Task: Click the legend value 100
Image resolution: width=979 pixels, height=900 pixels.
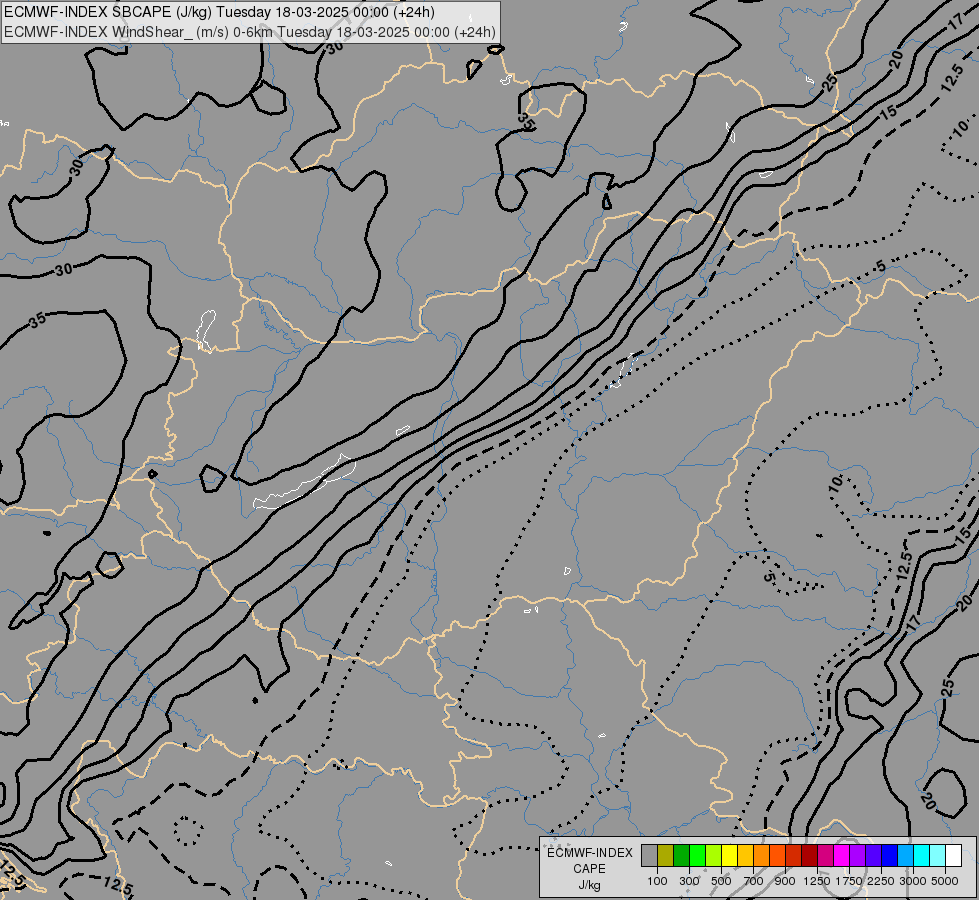Action: (x=657, y=881)
